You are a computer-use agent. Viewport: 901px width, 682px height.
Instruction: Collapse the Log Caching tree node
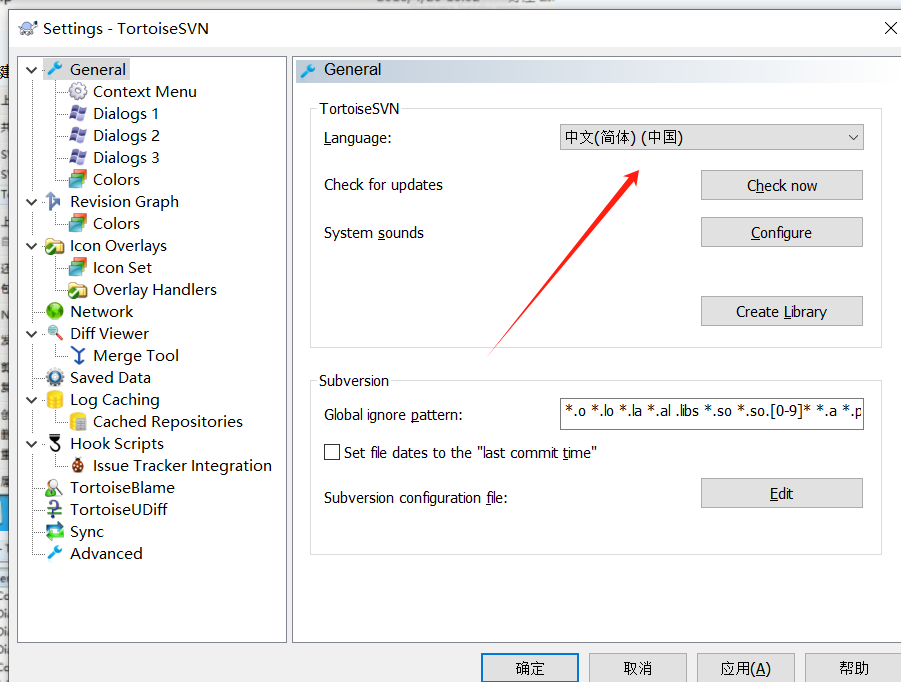[32, 400]
